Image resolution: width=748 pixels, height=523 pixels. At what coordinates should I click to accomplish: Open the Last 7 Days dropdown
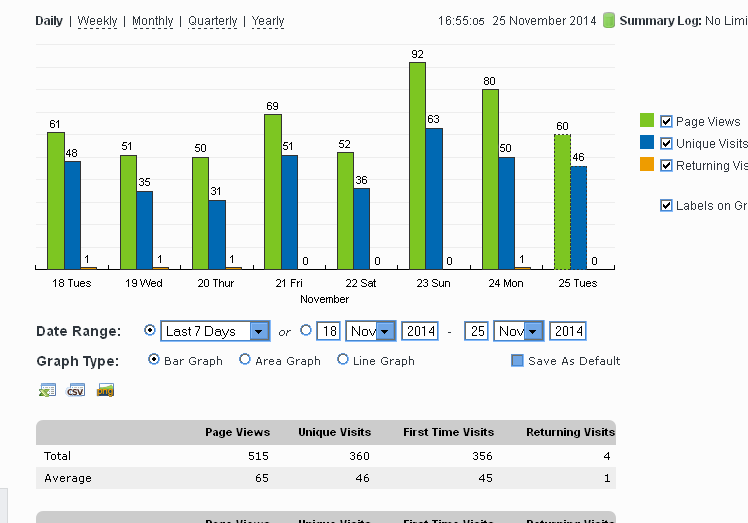click(216, 331)
